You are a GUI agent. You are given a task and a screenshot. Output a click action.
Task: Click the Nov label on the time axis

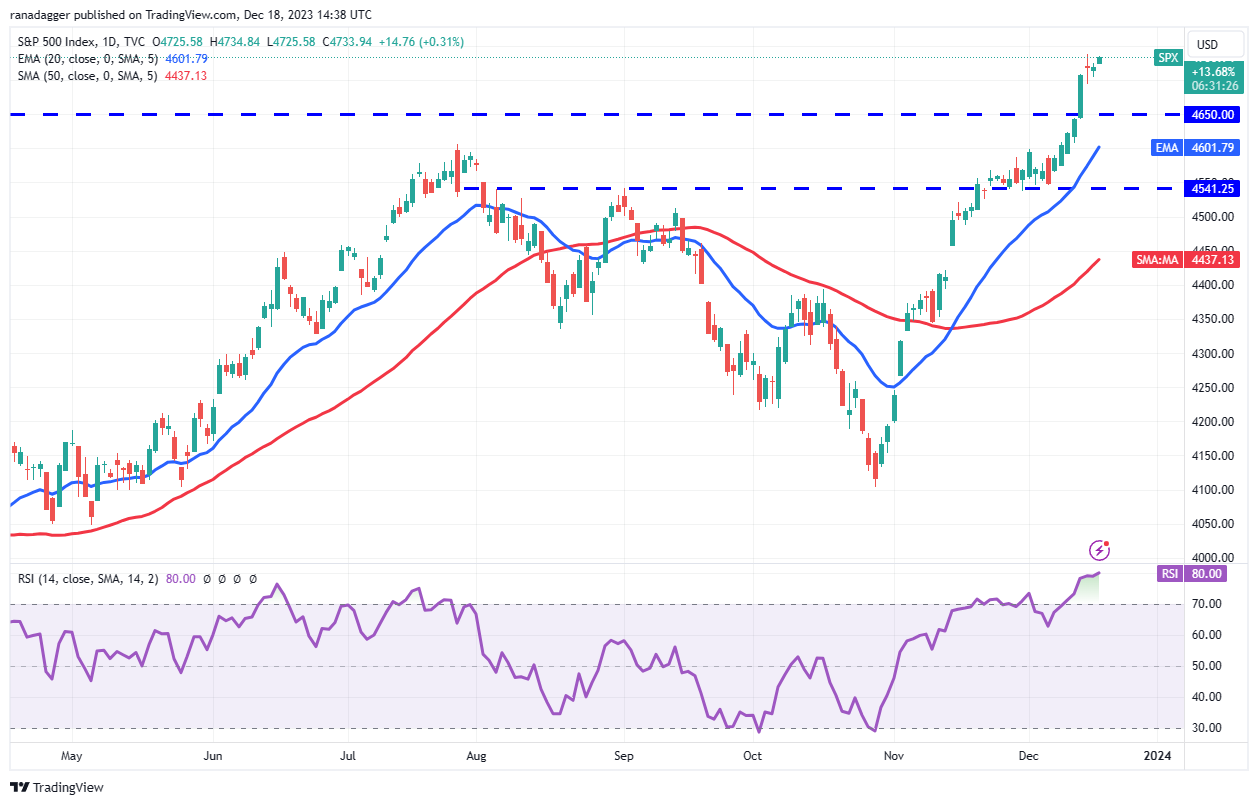point(890,756)
